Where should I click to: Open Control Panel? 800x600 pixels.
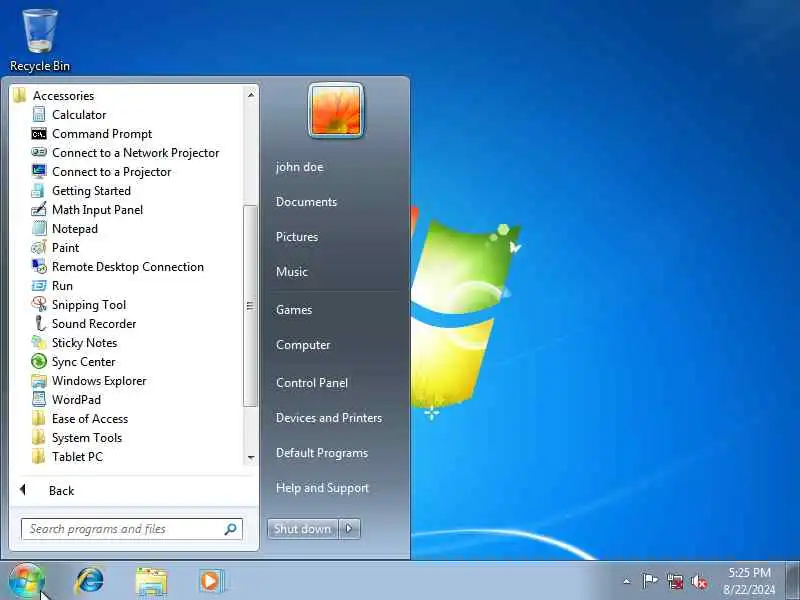pos(312,383)
